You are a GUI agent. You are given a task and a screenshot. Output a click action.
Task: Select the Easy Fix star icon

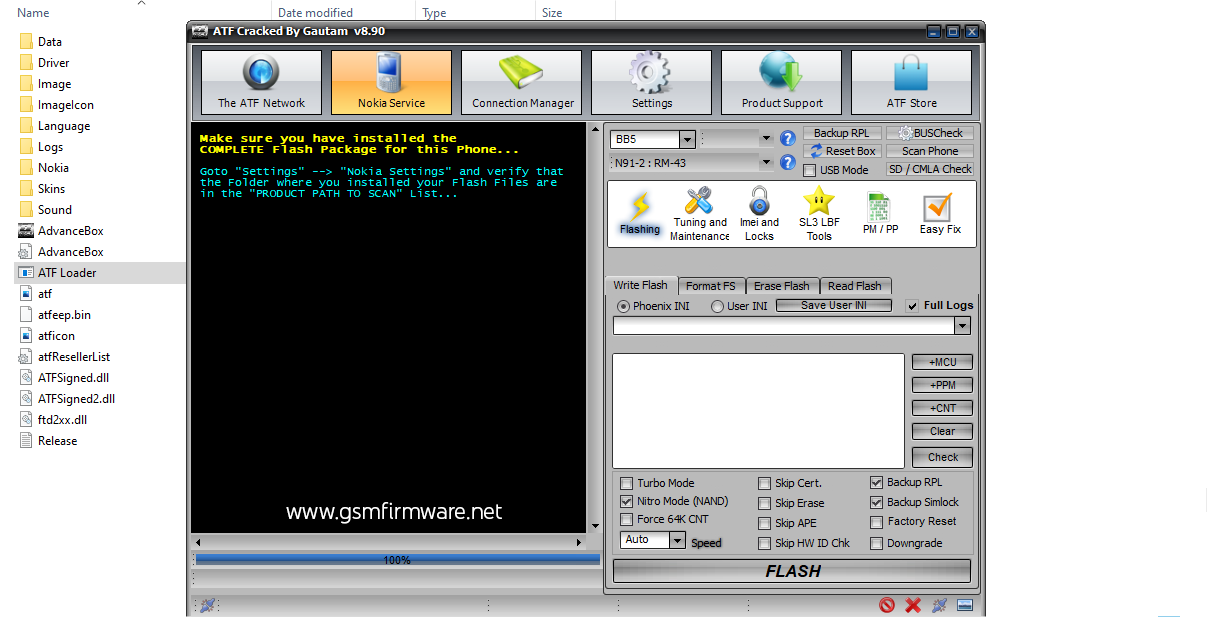pyautogui.click(x=938, y=212)
